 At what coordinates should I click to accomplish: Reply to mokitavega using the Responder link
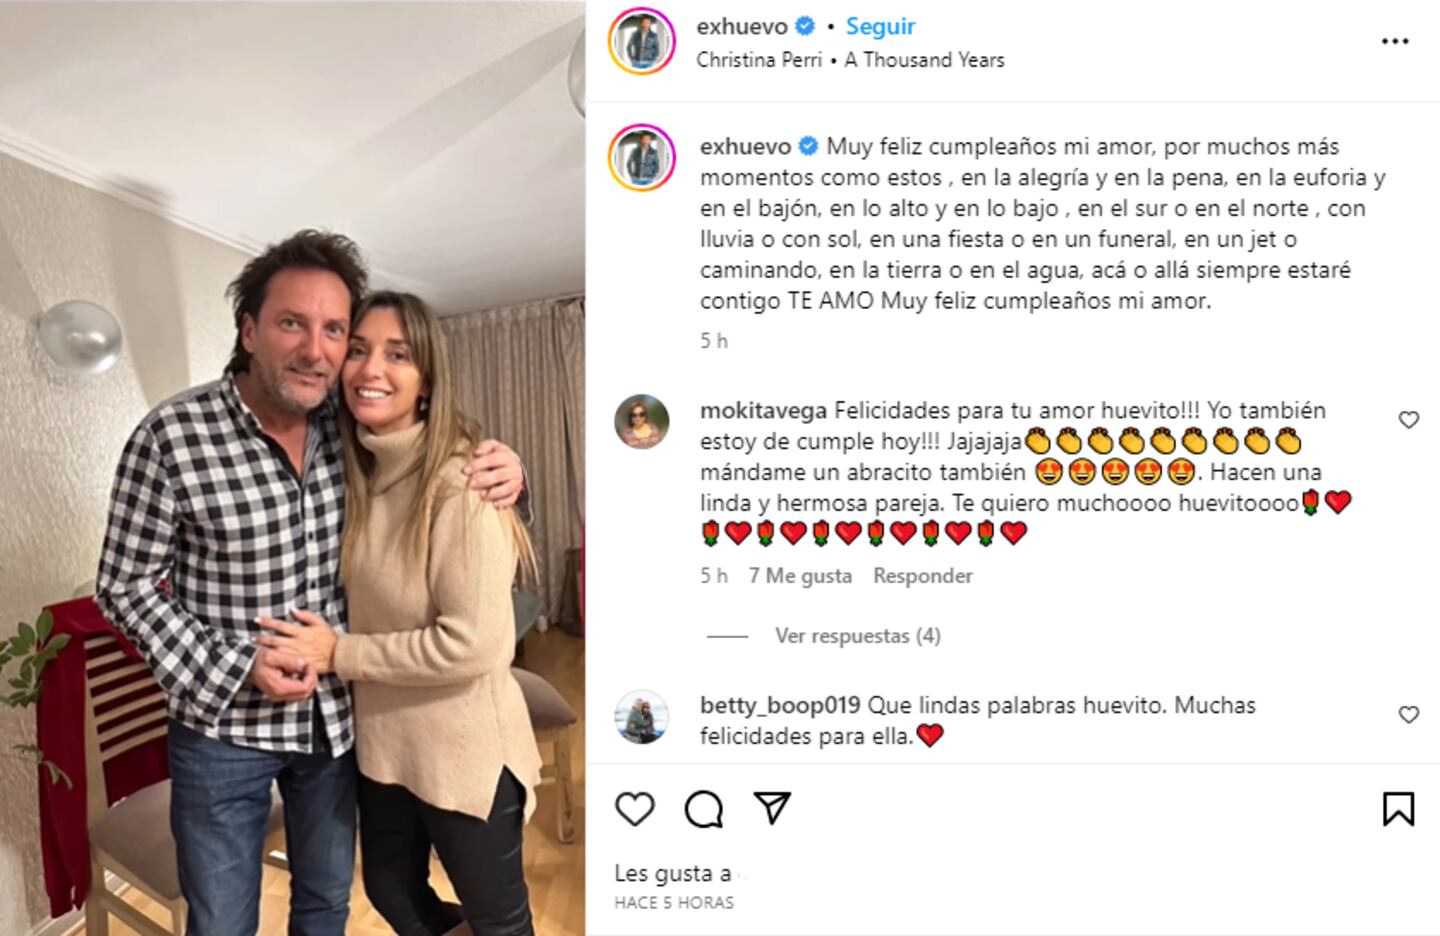pyautogui.click(x=921, y=575)
